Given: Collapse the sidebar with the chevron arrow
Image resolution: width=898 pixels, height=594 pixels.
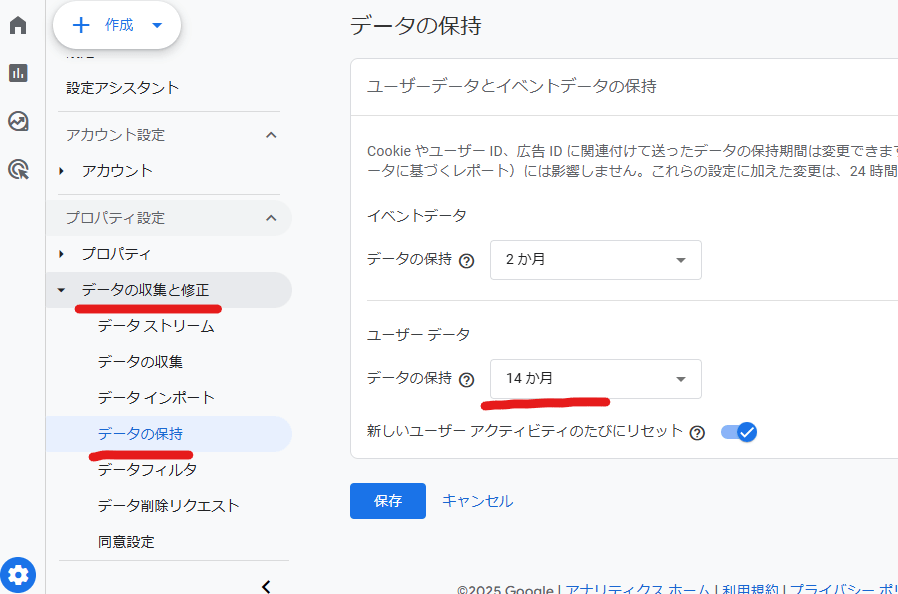Looking at the screenshot, I should click(266, 586).
